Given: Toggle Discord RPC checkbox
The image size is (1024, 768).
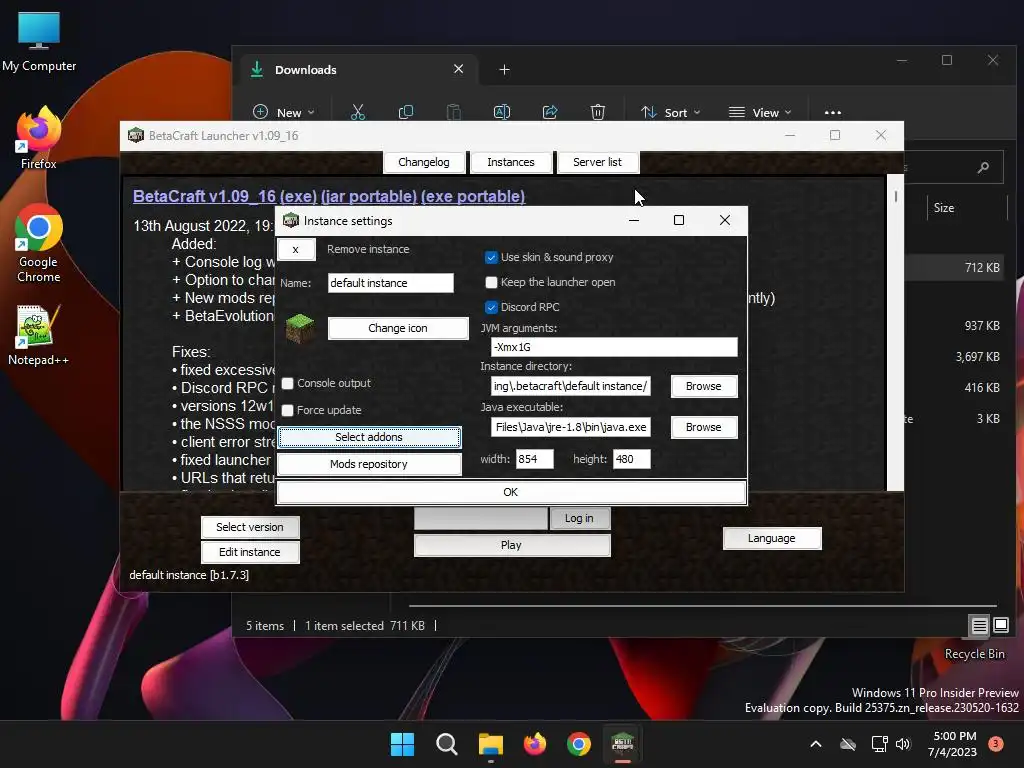Looking at the screenshot, I should click(491, 307).
